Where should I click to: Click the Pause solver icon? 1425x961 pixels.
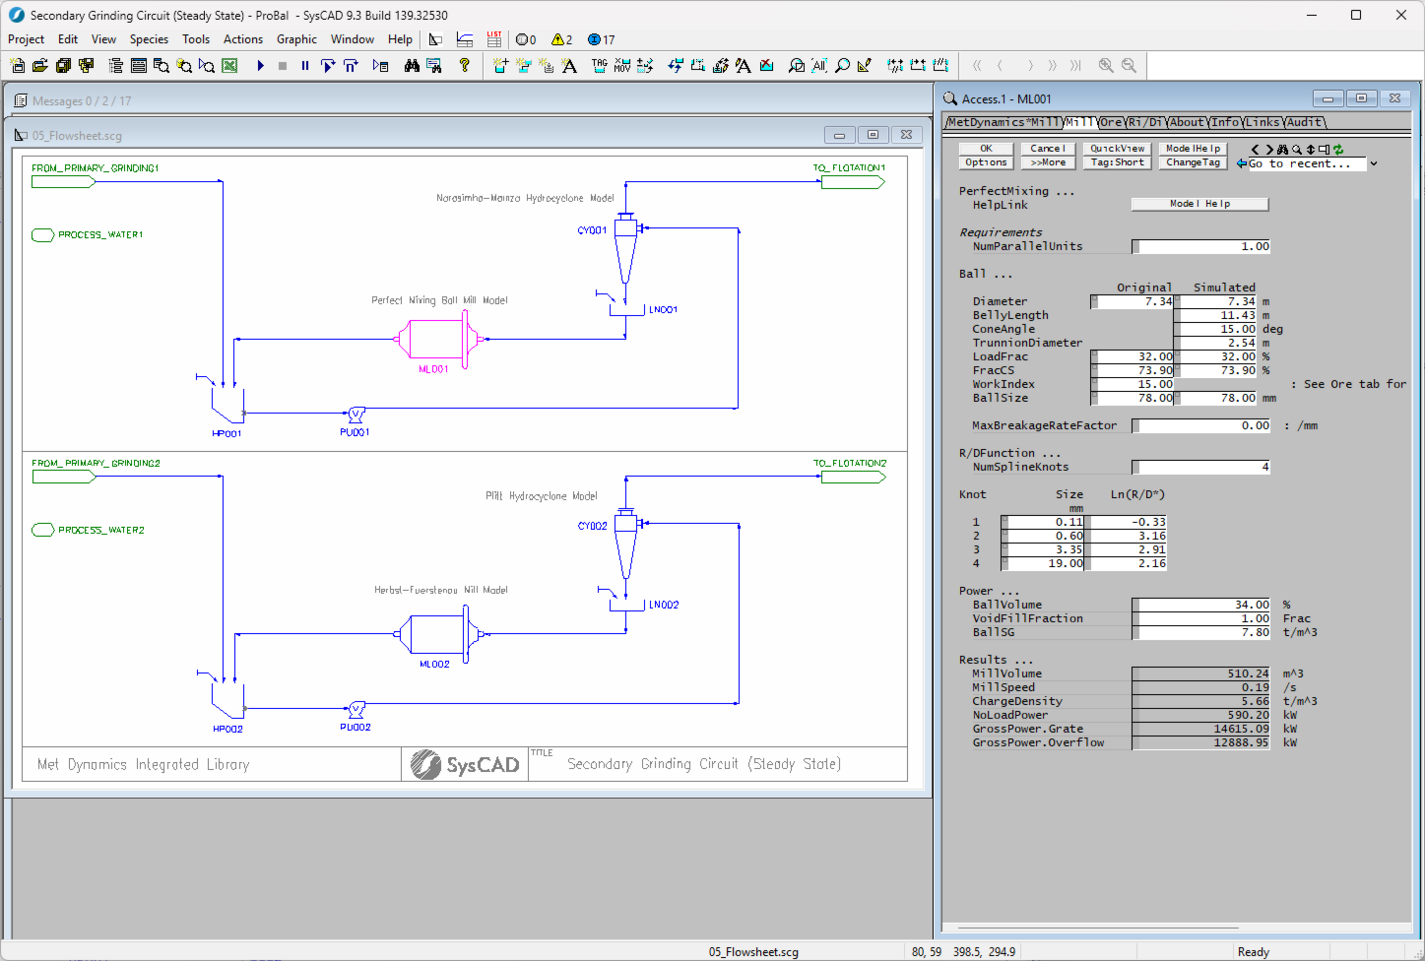click(x=305, y=66)
